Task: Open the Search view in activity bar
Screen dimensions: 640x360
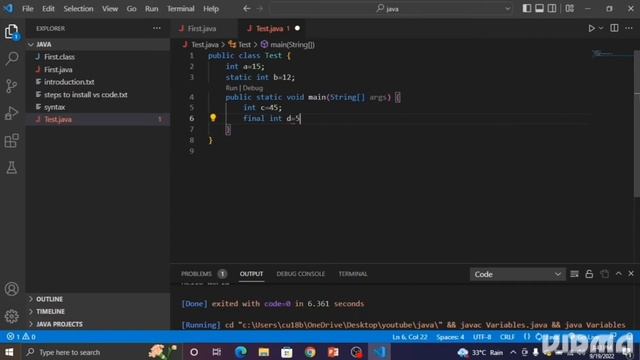Action: pos(11,59)
